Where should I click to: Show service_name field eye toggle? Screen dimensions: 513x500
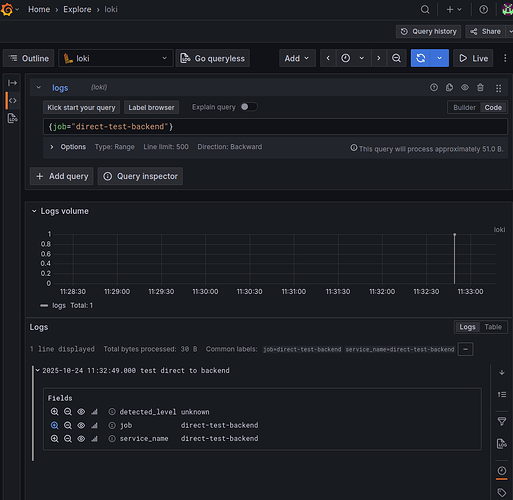tap(81, 438)
